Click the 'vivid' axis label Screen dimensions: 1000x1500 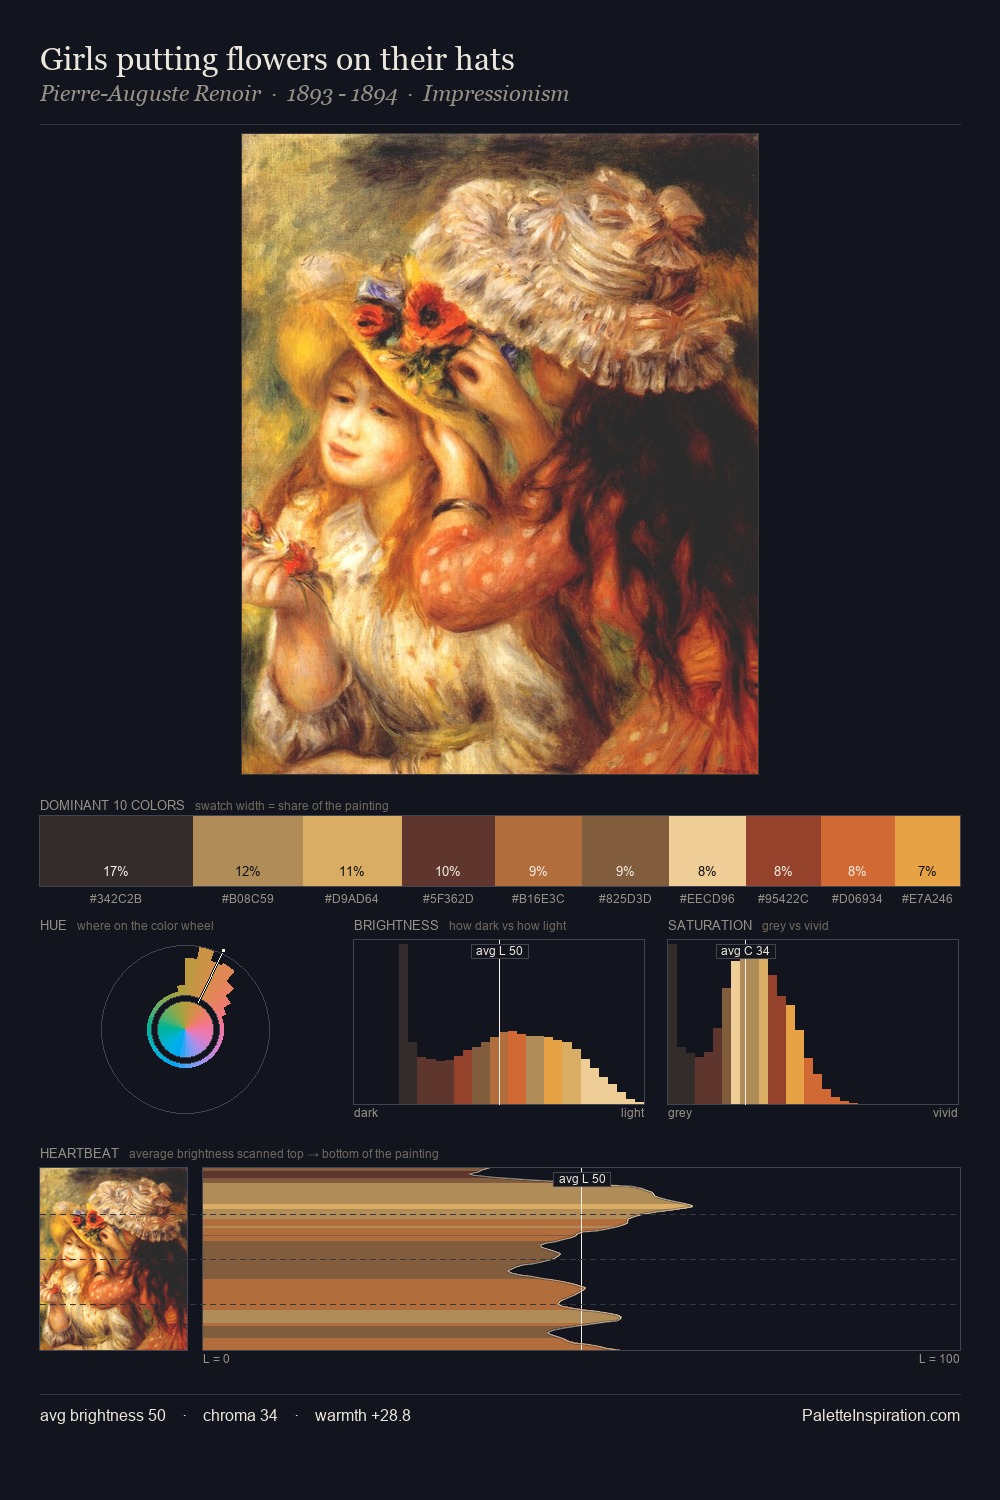[x=945, y=1113]
